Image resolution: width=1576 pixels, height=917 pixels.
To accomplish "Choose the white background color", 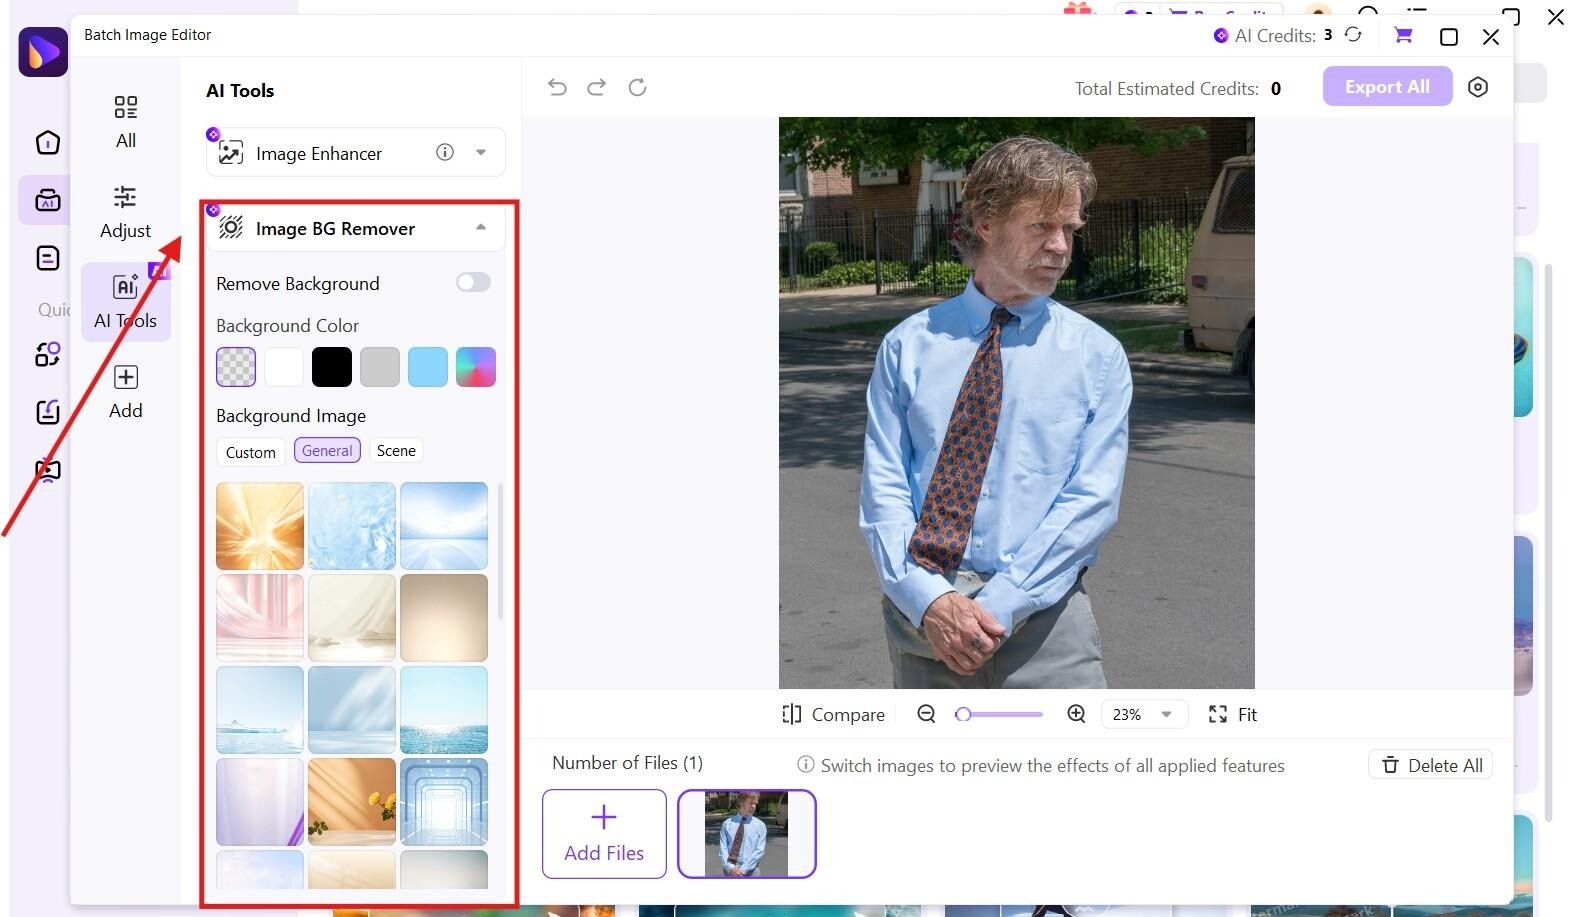I will point(284,367).
